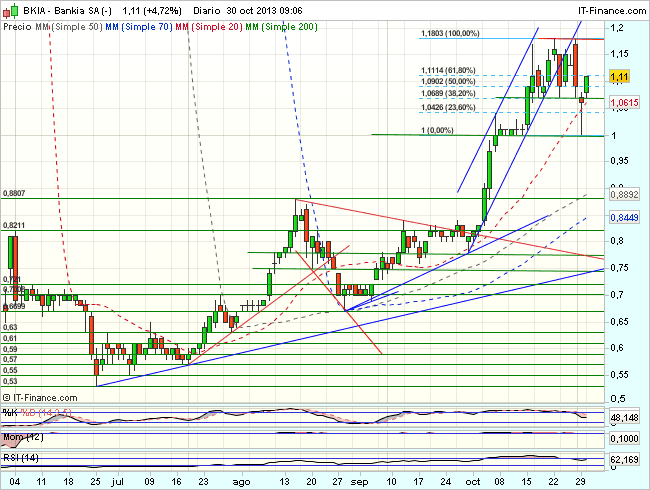Image resolution: width=650 pixels, height=490 pixels.
Task: Click the 0,57 support level label
Action: tap(10, 359)
